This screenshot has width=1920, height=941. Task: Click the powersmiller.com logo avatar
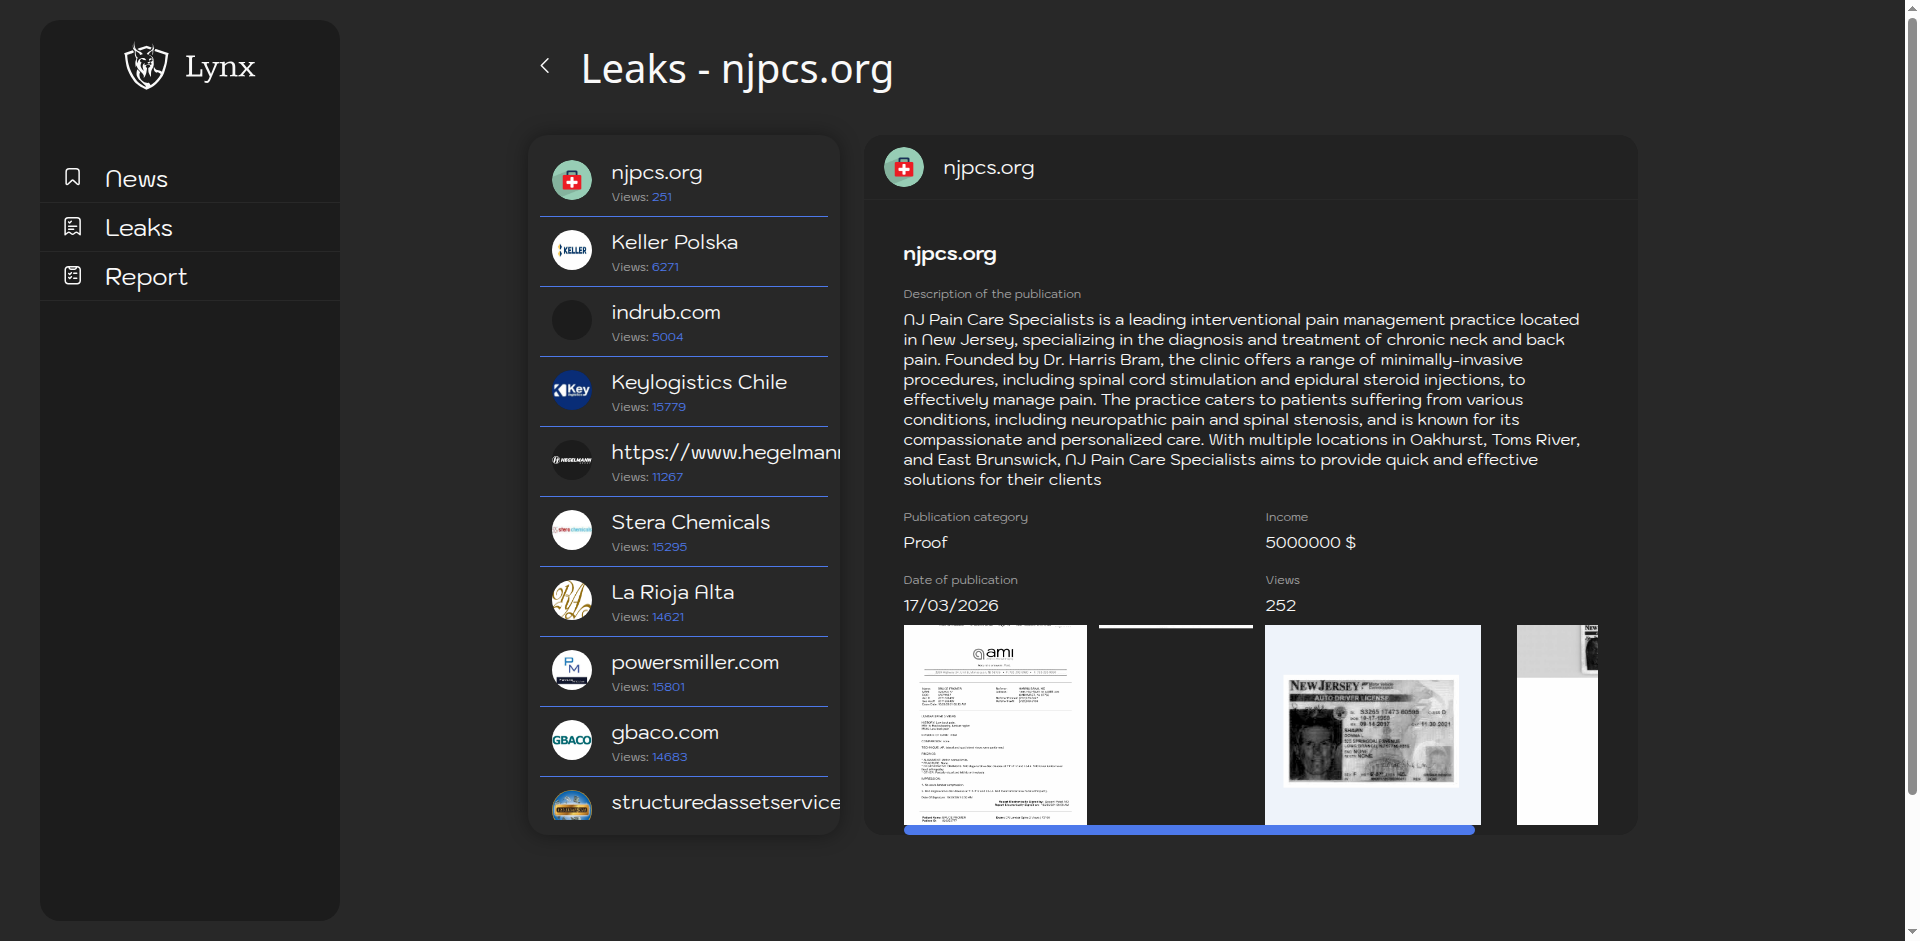pos(572,670)
